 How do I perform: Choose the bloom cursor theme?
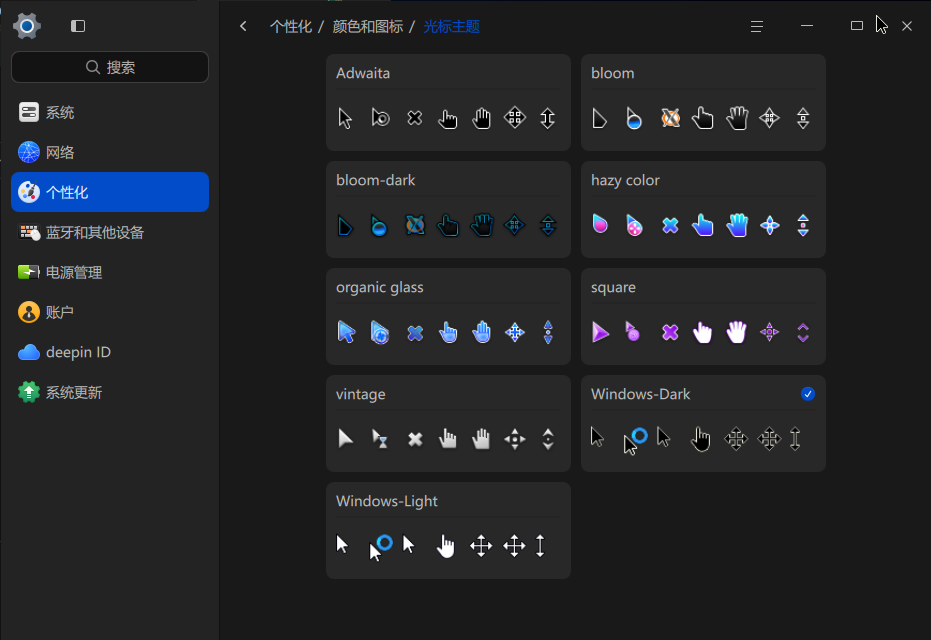click(703, 102)
